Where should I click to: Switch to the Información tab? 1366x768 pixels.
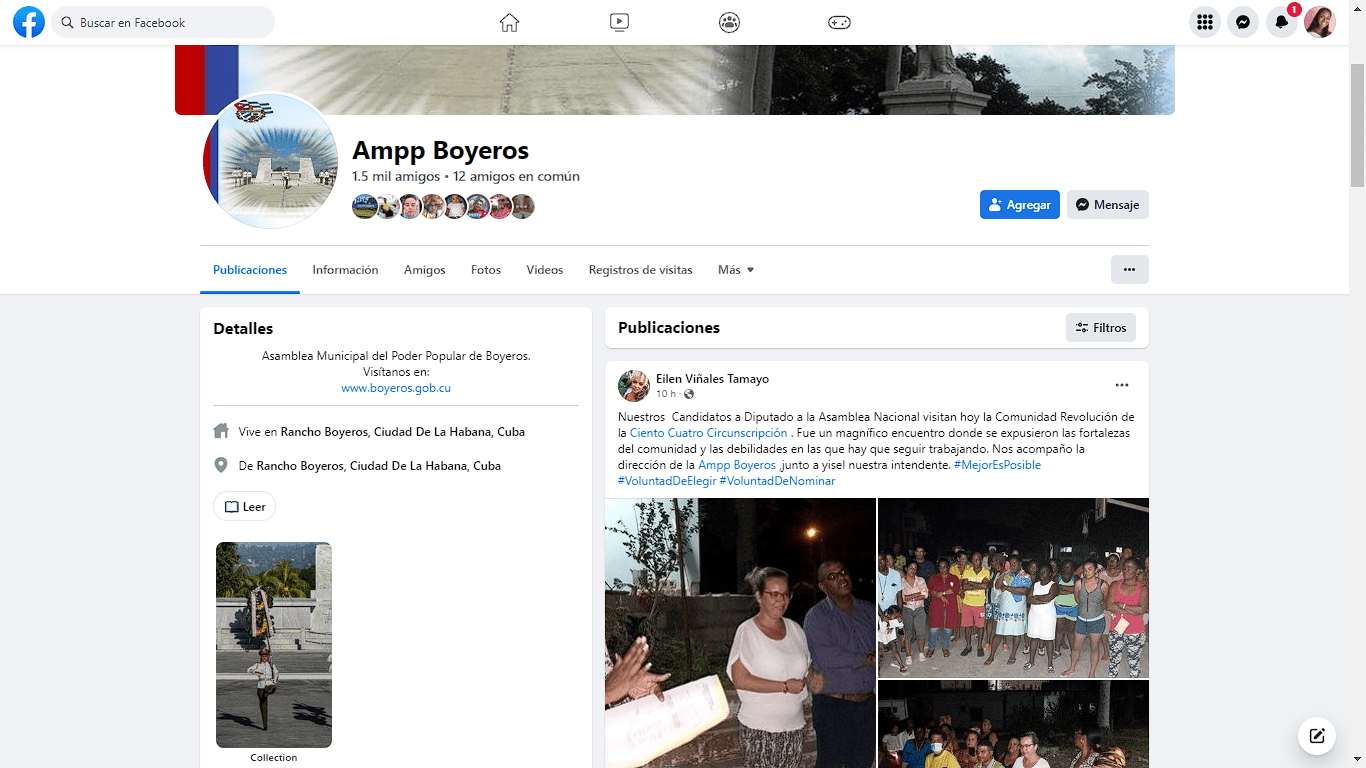click(x=345, y=270)
